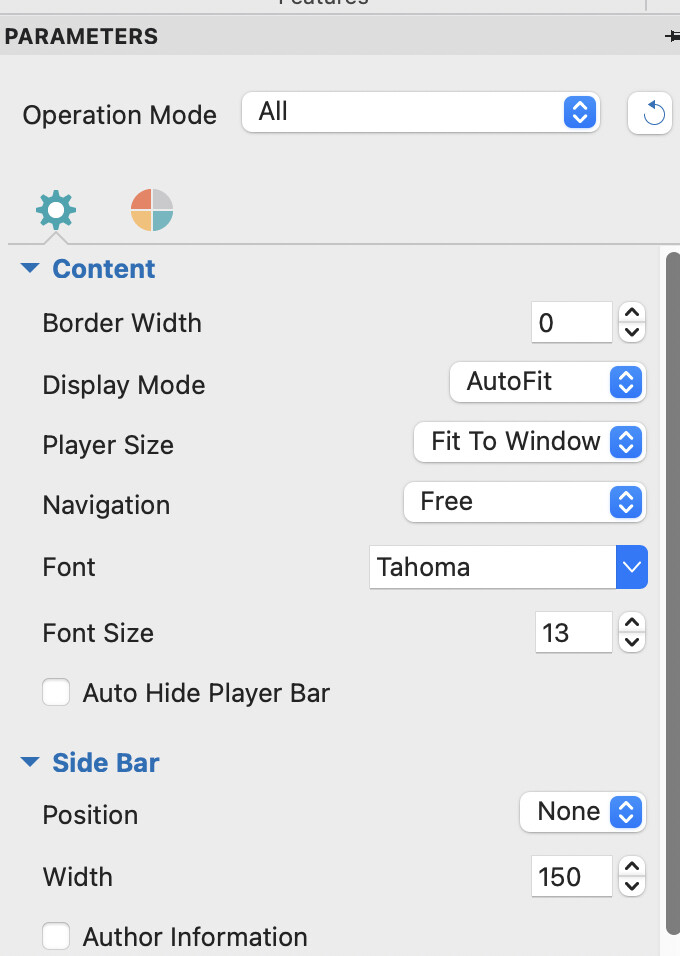This screenshot has height=956, width=680.
Task: Open the Operation Mode dropdown
Action: (x=420, y=112)
